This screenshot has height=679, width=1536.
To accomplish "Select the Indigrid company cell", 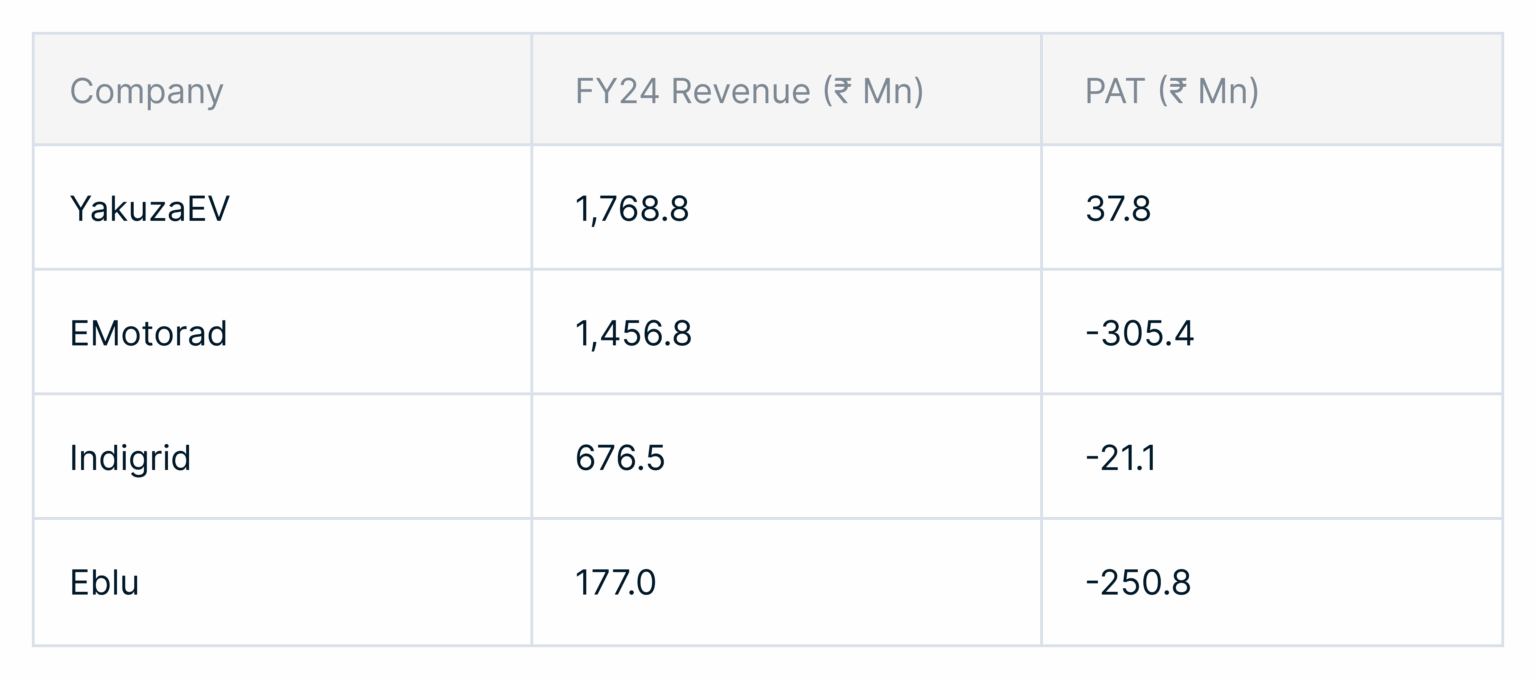I will click(130, 457).
